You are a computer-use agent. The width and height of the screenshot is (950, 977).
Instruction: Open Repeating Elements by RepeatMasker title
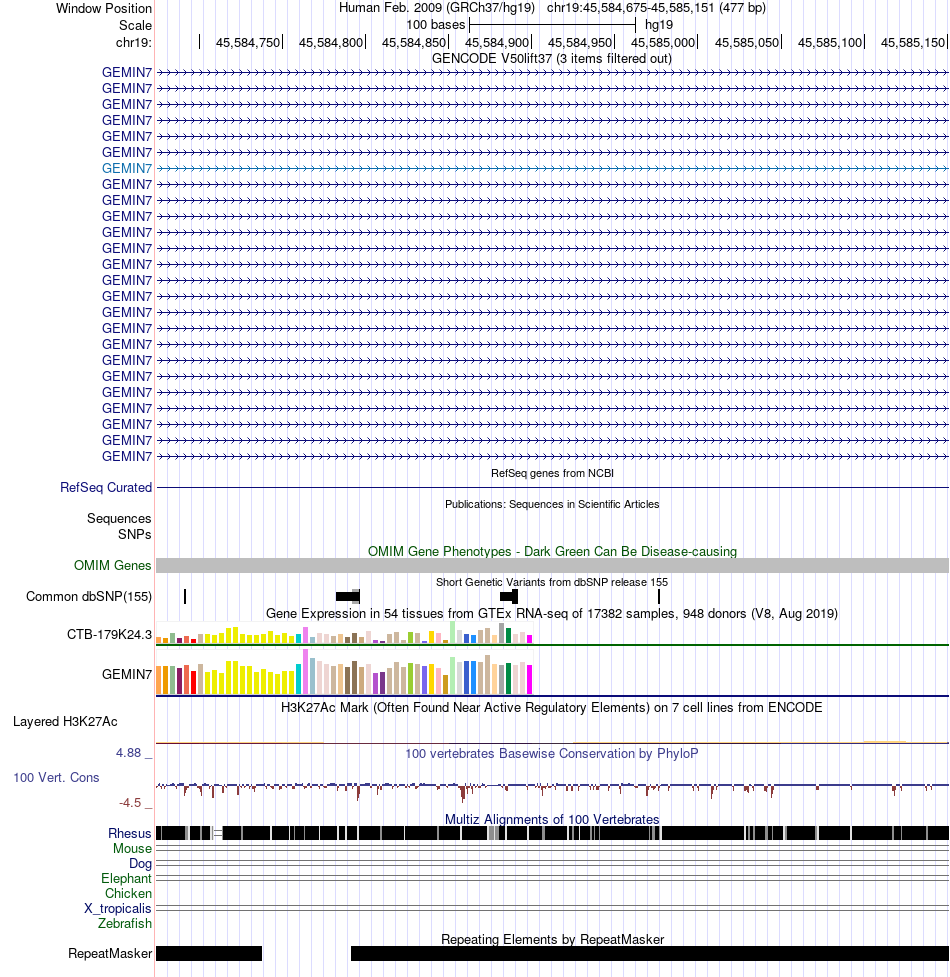point(552,940)
